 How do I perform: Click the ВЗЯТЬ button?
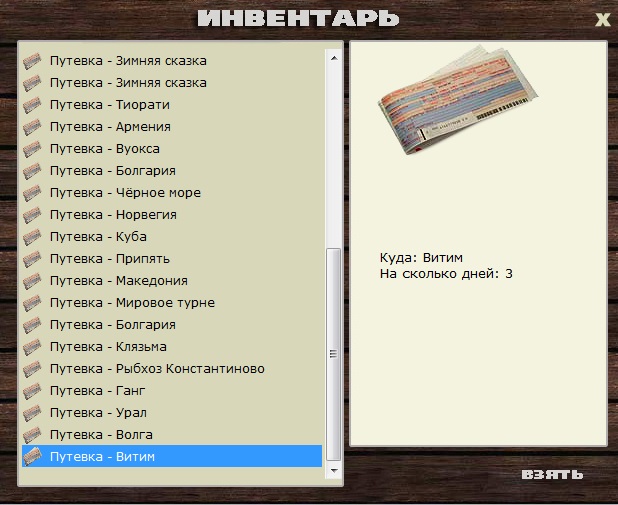(552, 474)
